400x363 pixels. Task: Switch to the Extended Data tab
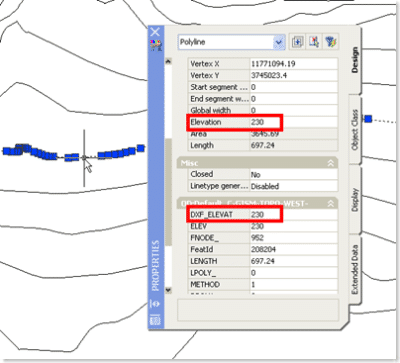pyautogui.click(x=355, y=269)
